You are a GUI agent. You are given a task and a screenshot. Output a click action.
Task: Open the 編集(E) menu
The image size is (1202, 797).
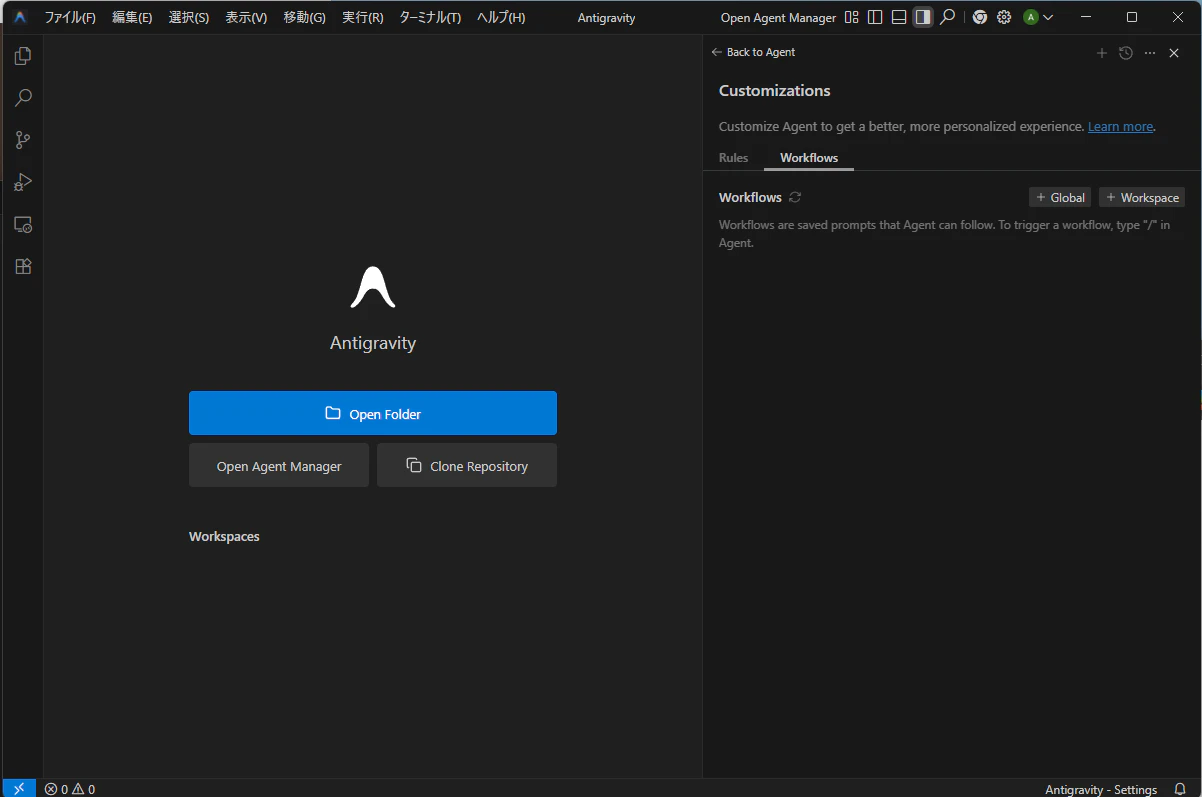tap(132, 18)
